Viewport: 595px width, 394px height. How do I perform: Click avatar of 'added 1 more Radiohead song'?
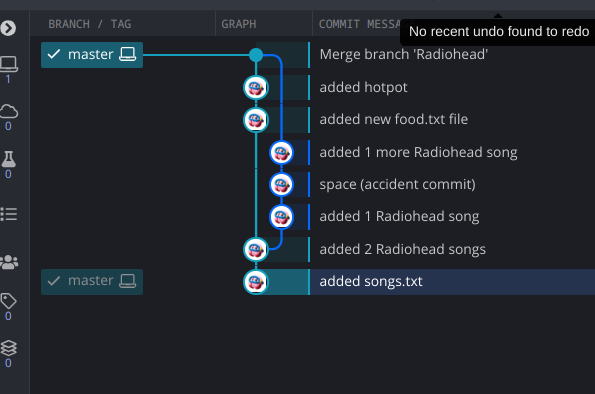[281, 153]
